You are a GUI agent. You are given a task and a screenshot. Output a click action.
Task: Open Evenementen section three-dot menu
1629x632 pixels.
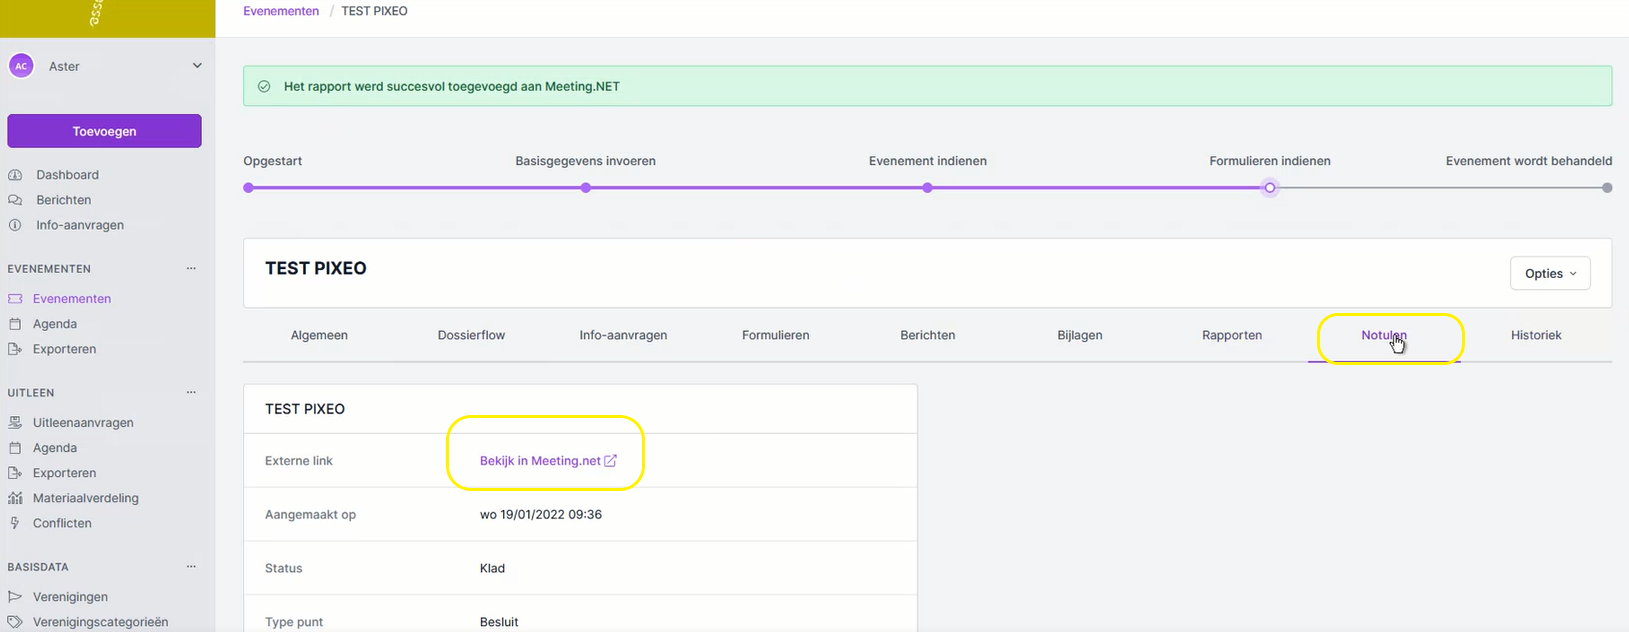click(191, 269)
